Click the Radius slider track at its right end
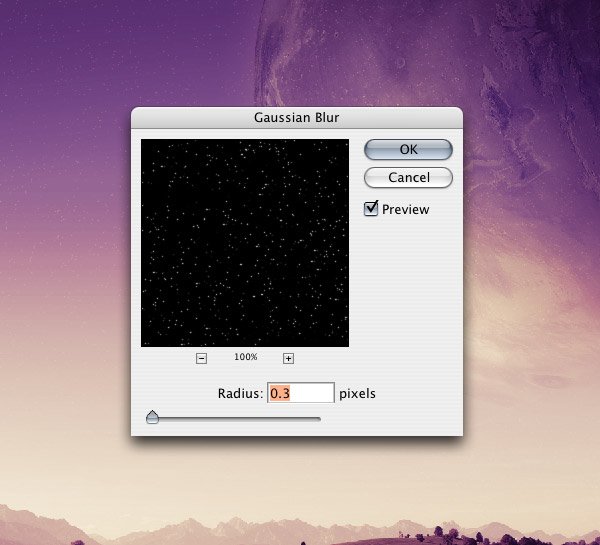The height and width of the screenshot is (545, 600). 316,419
